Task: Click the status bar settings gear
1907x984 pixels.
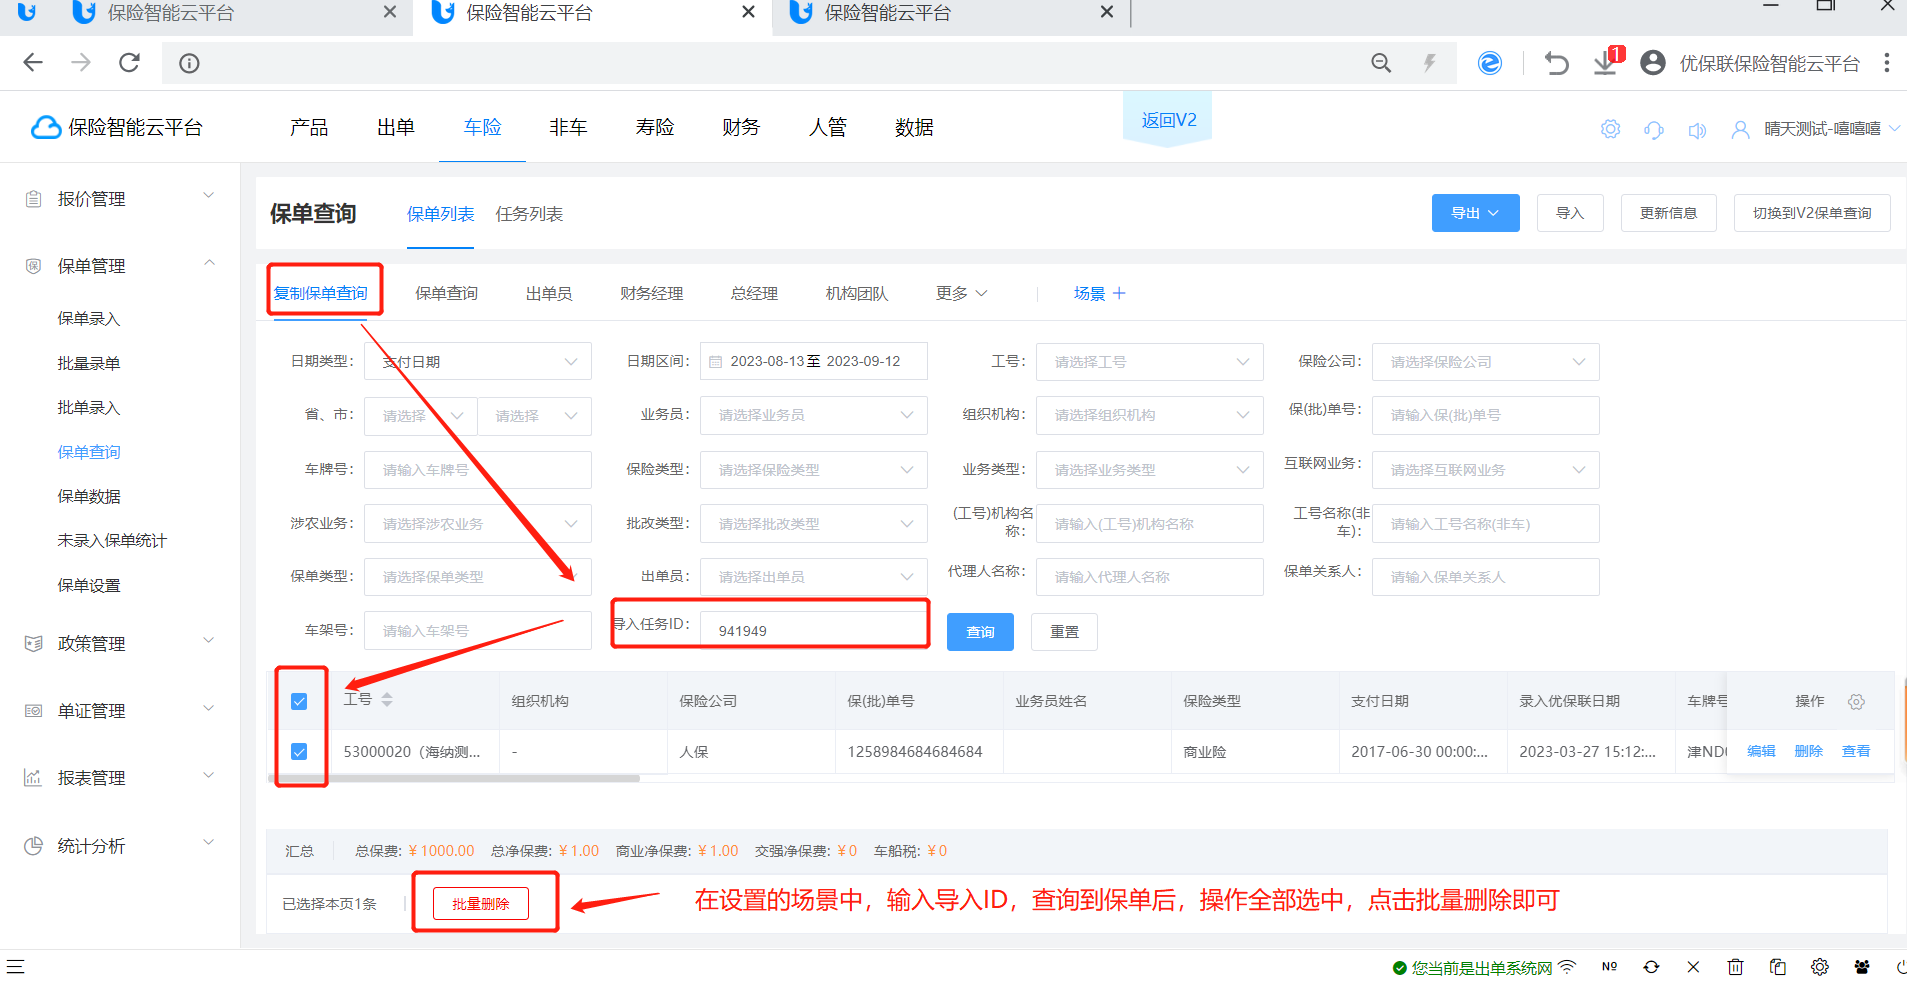Action: pos(1820,967)
